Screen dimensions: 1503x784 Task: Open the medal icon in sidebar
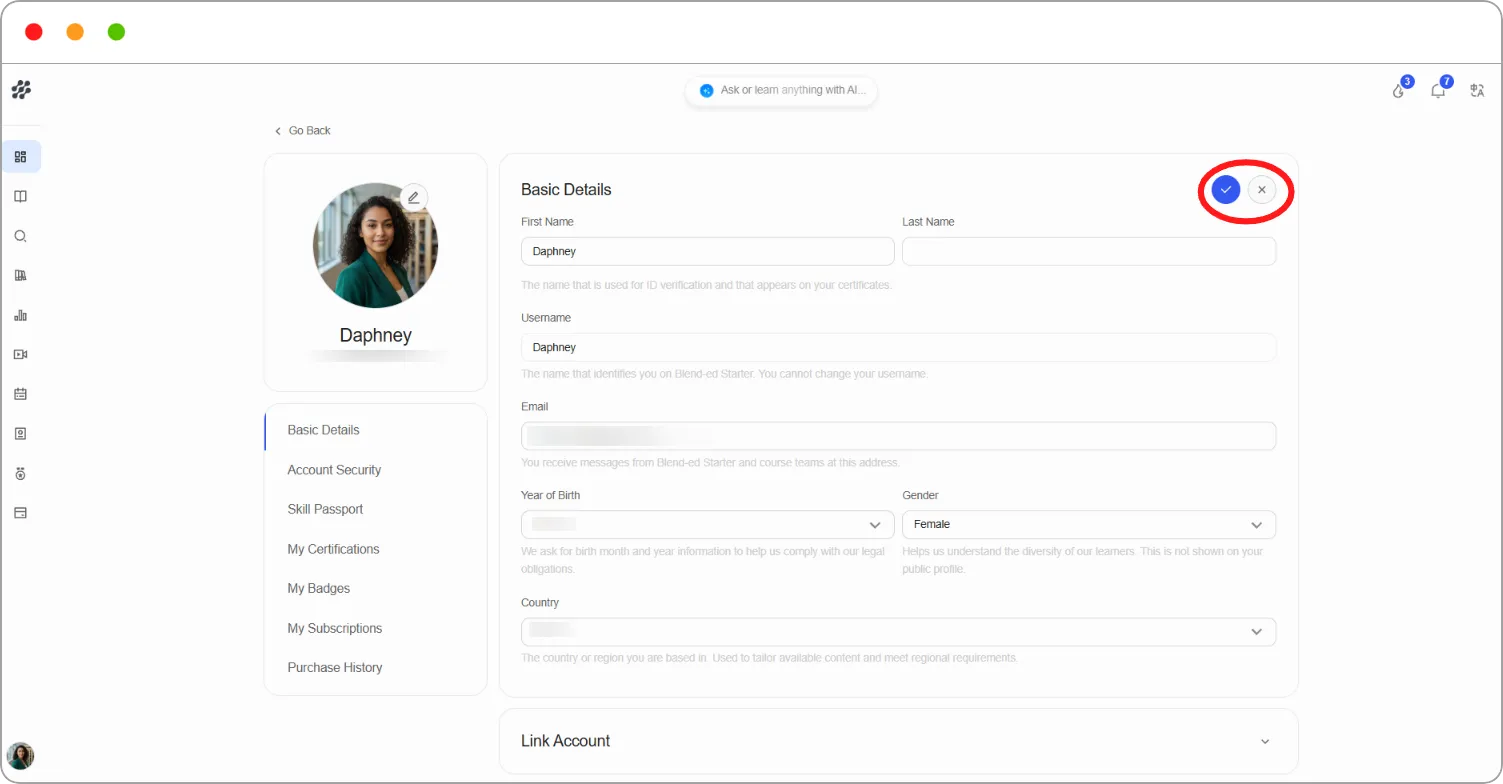pos(20,473)
